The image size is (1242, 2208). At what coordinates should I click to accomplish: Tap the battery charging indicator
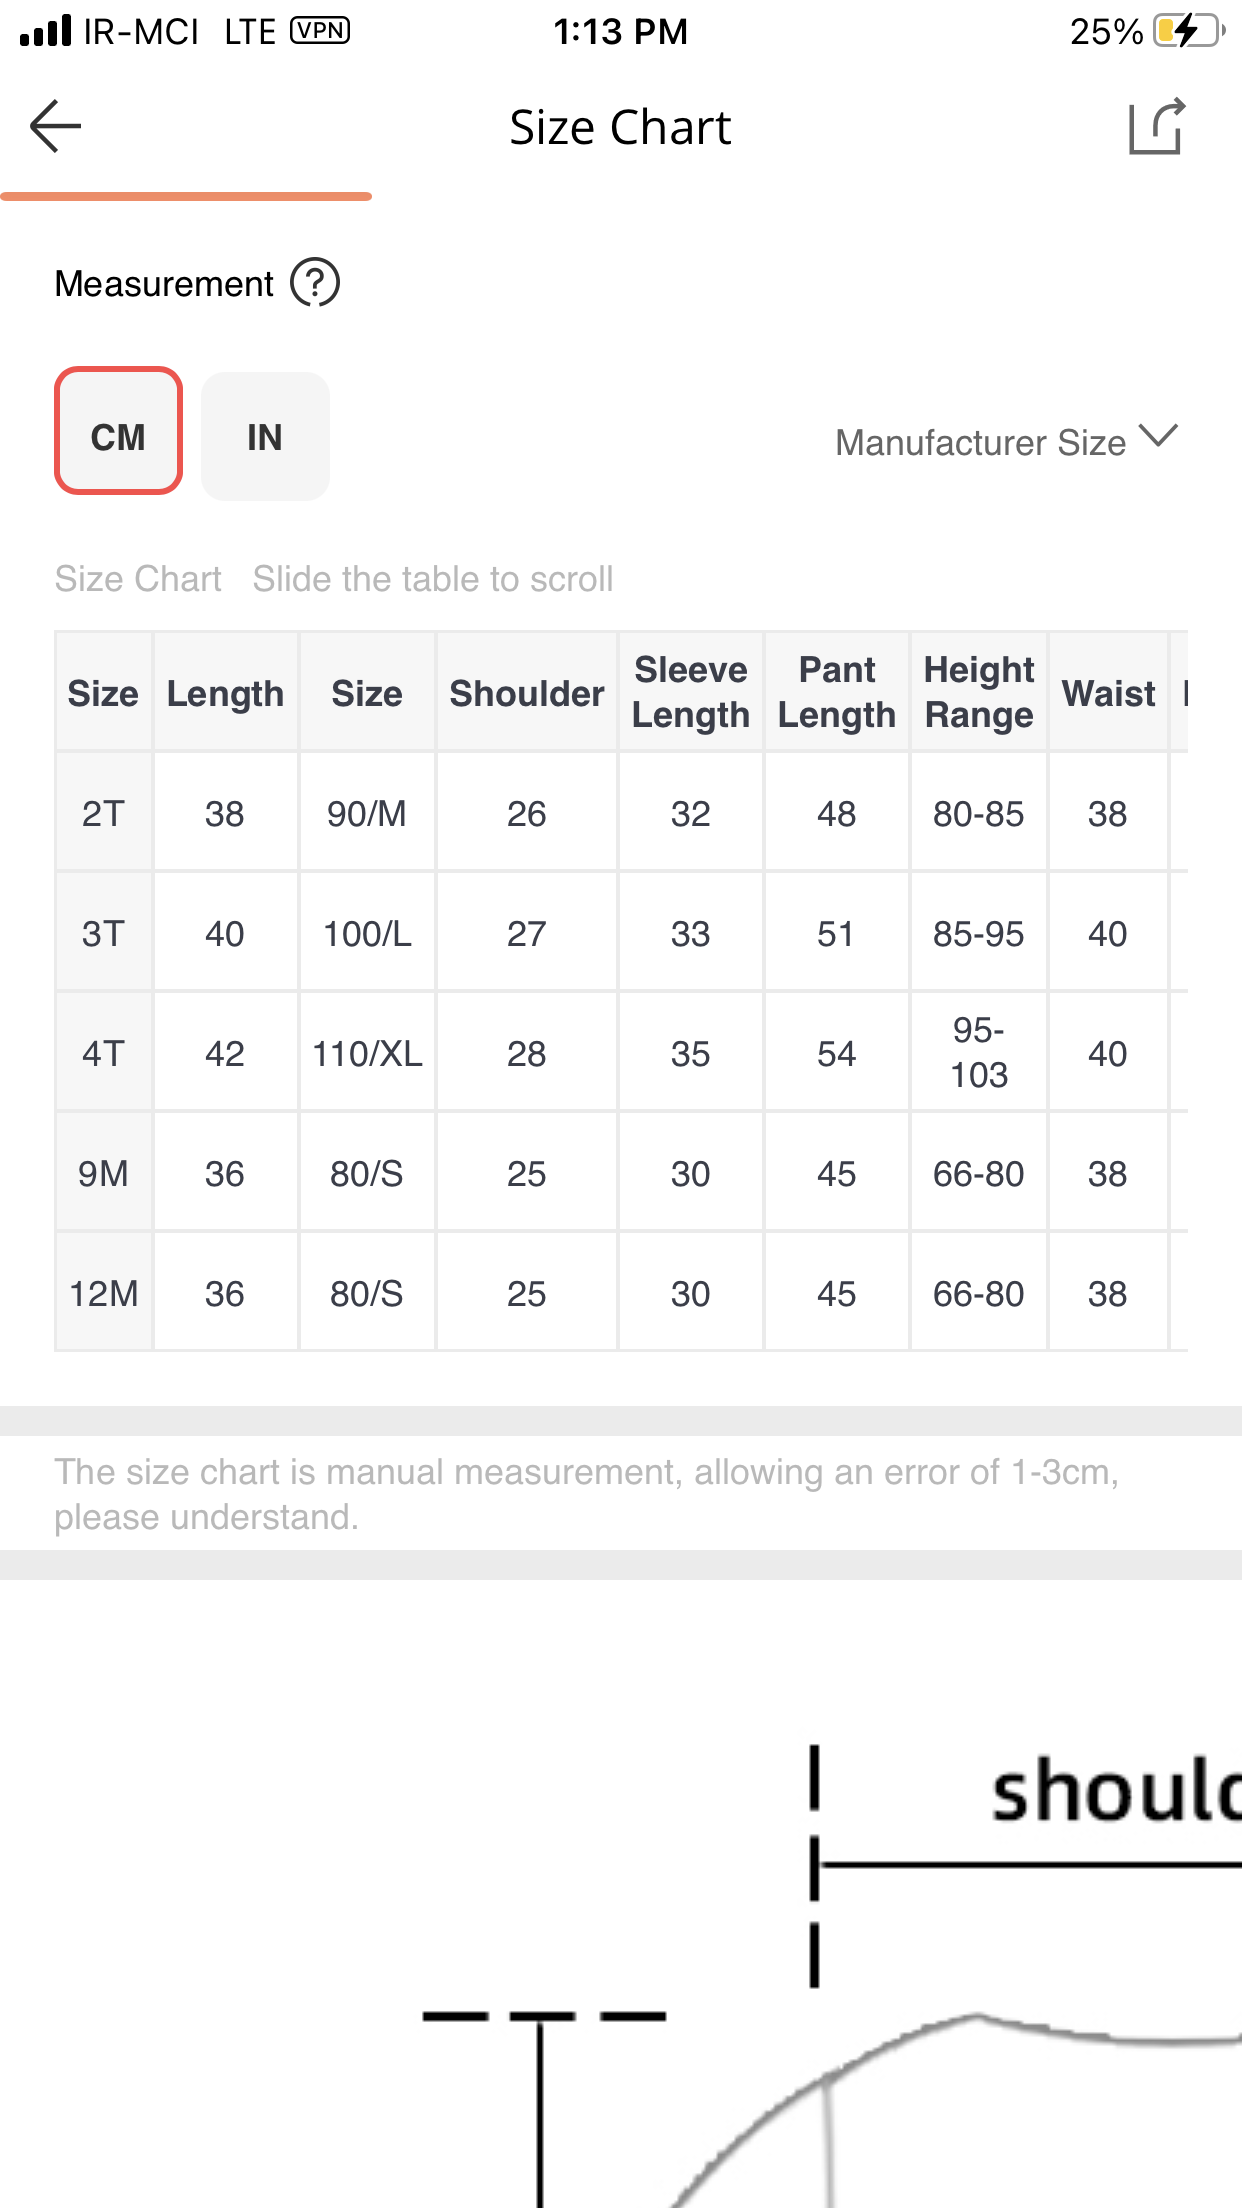[x=1189, y=31]
